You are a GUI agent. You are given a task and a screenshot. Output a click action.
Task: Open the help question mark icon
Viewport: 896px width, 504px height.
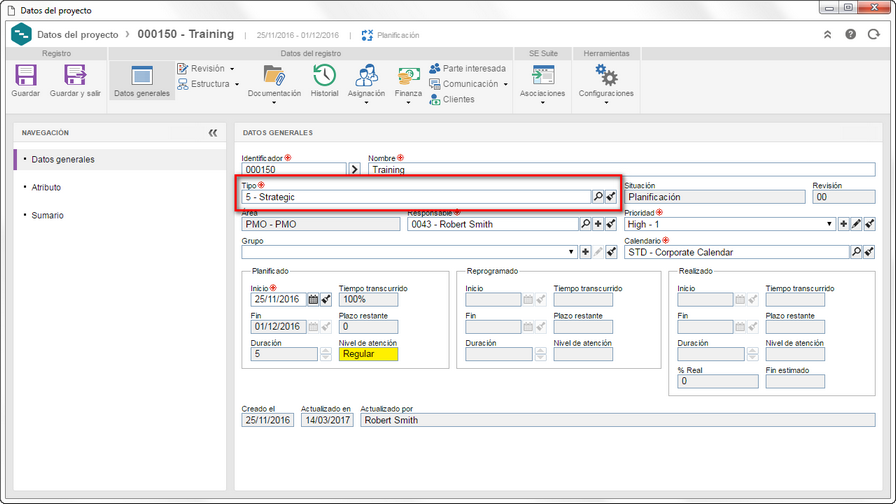point(850,34)
